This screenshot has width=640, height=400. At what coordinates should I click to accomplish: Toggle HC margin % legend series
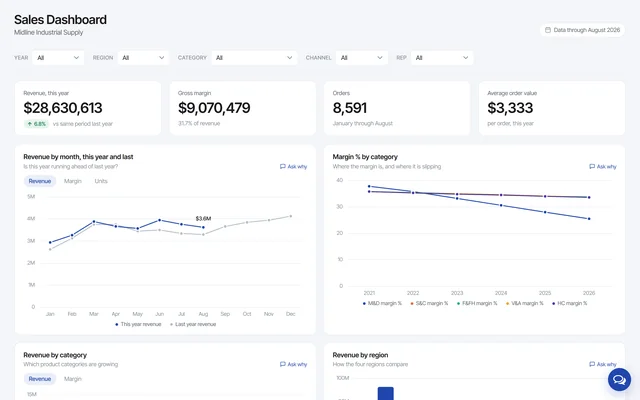click(x=569, y=303)
